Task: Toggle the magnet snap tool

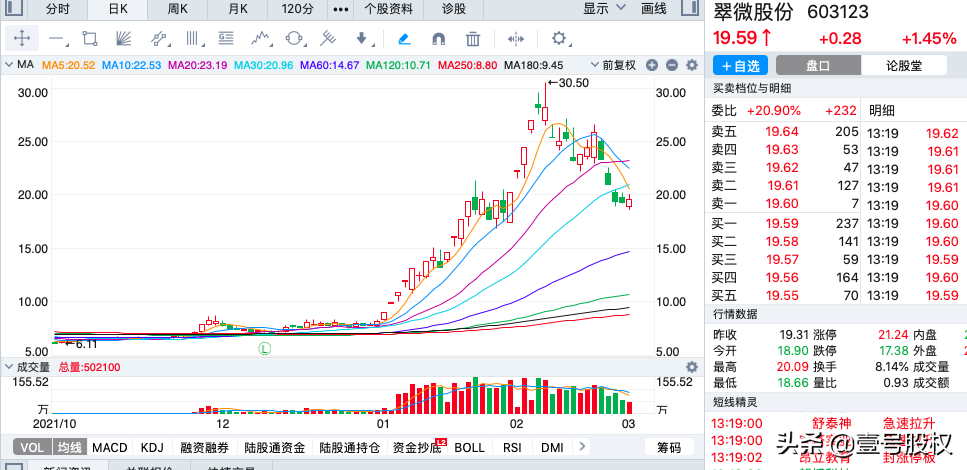Action: [x=438, y=39]
